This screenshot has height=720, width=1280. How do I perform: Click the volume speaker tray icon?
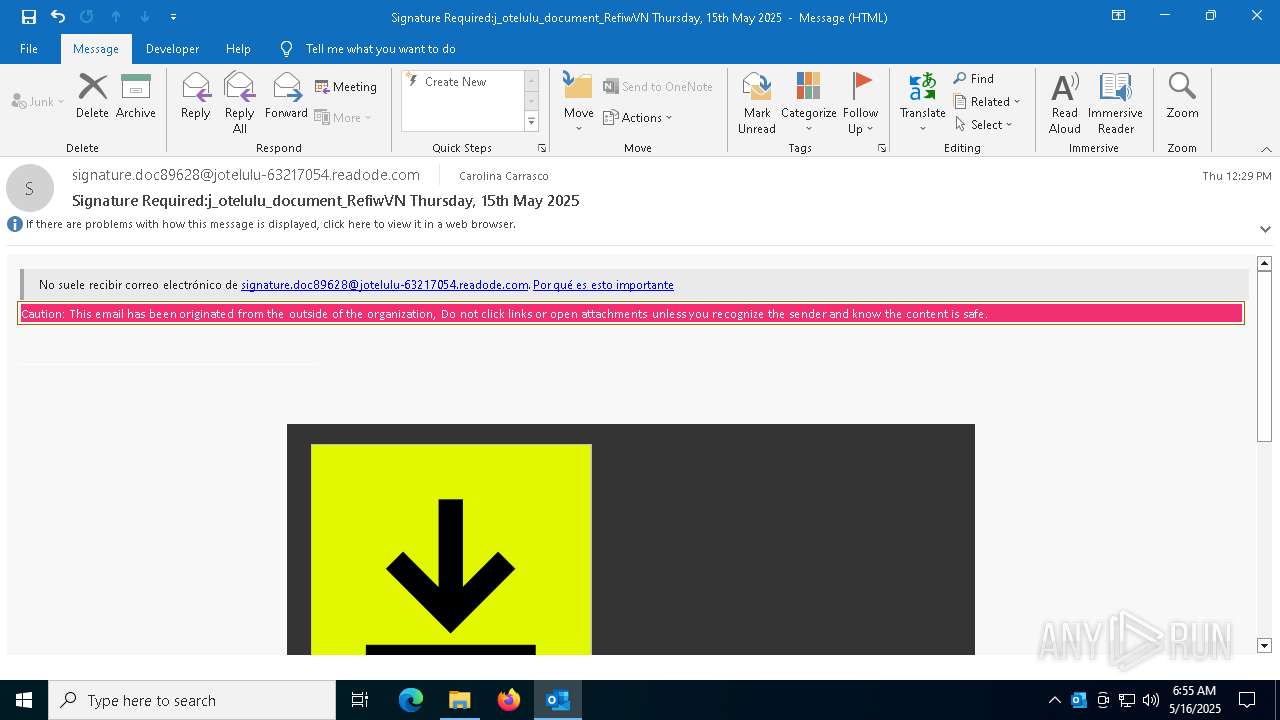(x=1151, y=700)
